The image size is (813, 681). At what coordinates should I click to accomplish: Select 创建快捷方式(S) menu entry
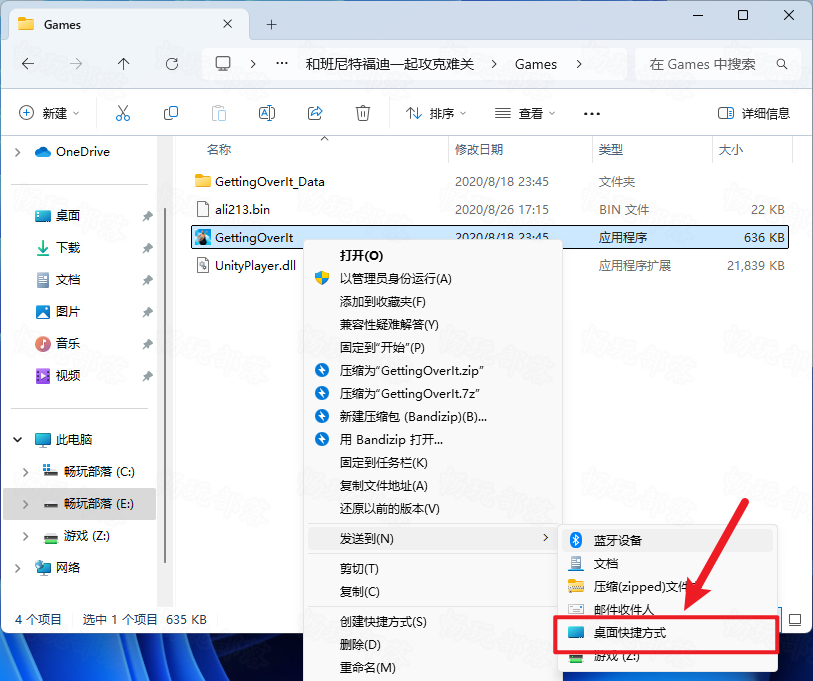[433, 621]
